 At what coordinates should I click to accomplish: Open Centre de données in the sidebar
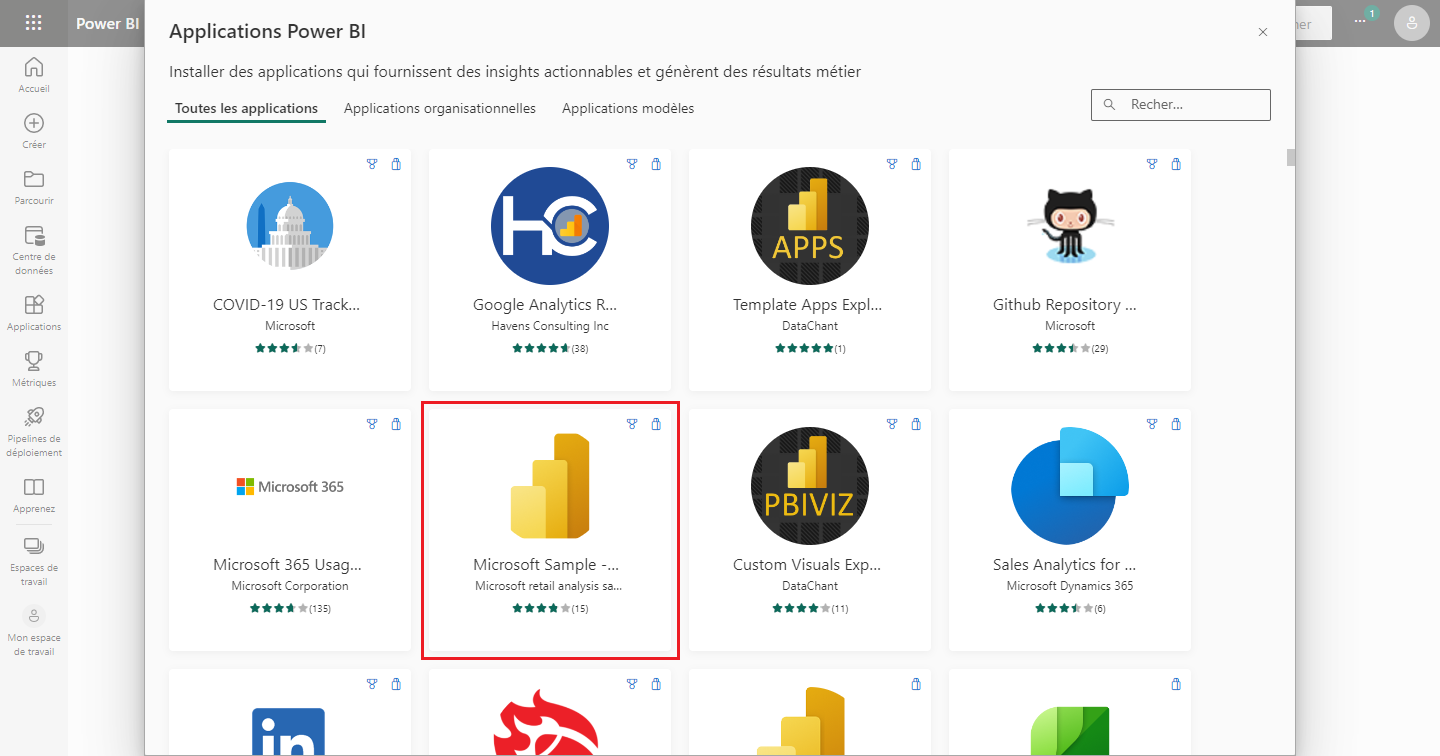pos(34,250)
